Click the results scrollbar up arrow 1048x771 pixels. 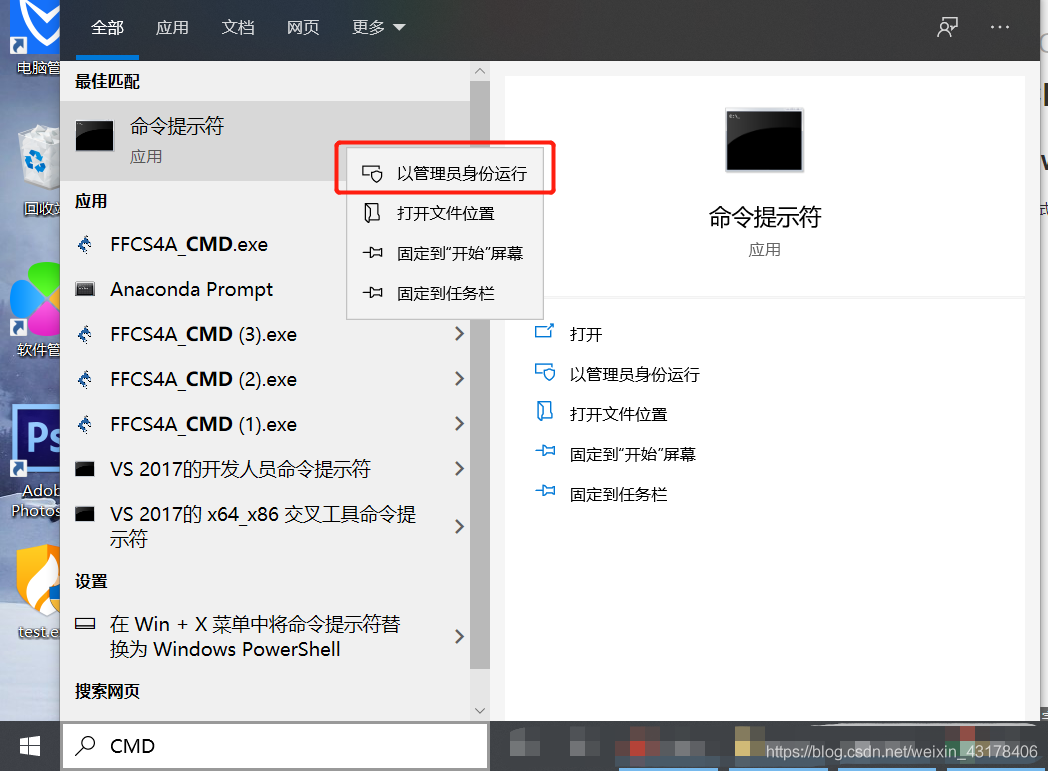click(479, 71)
